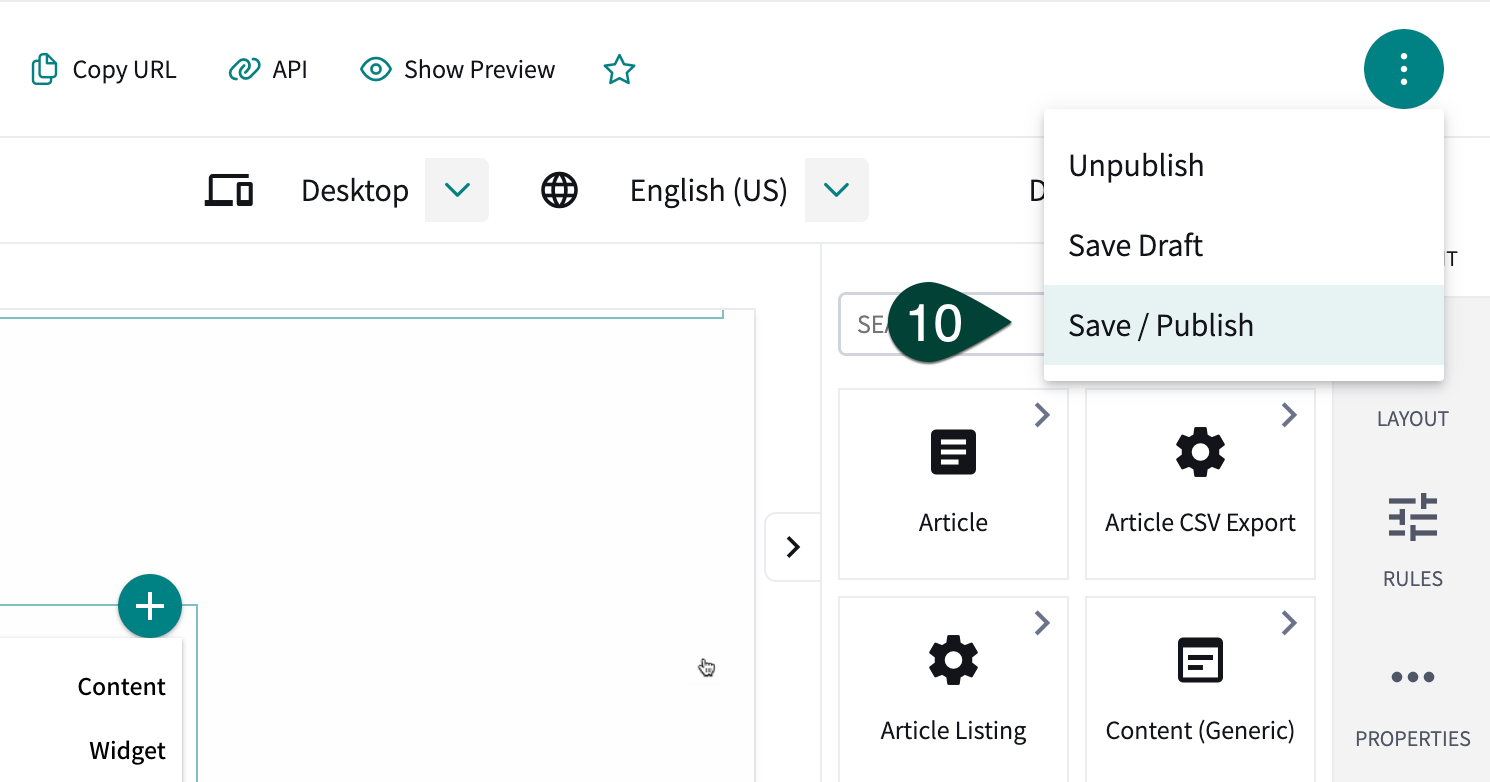Open the Rules sidebar tab

click(1412, 540)
